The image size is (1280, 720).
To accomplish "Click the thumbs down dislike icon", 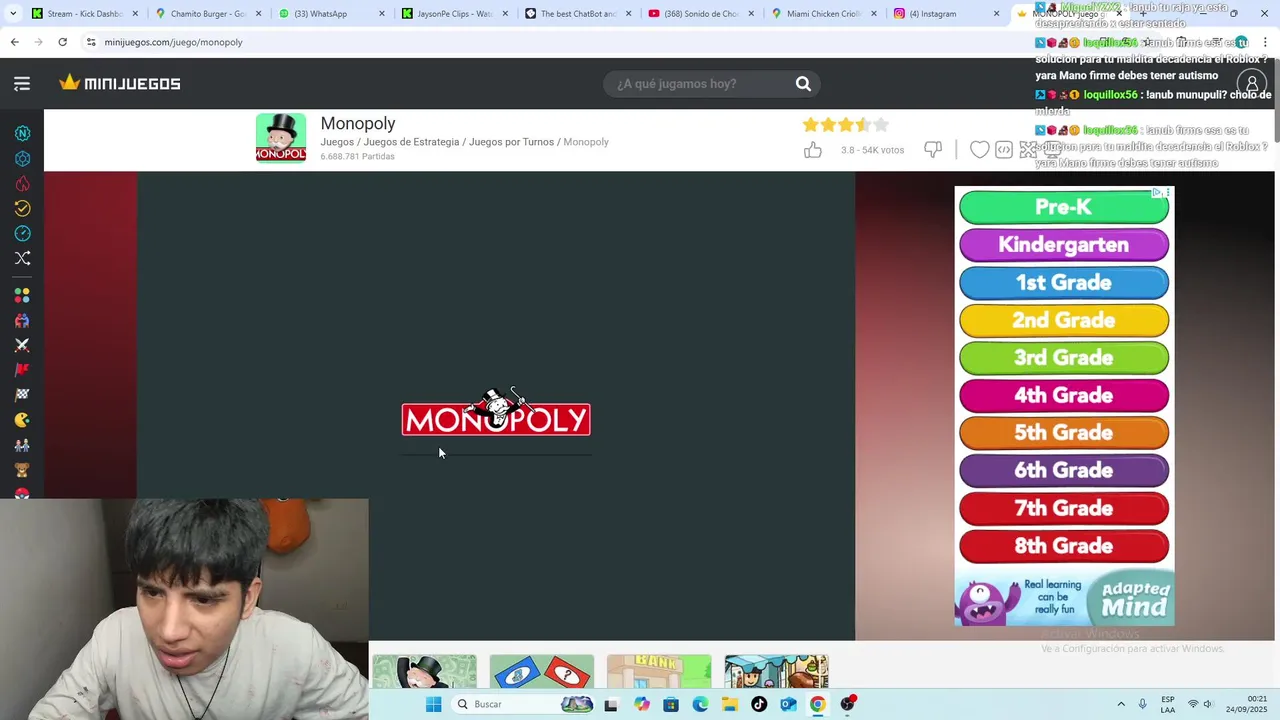I will 933,150.
